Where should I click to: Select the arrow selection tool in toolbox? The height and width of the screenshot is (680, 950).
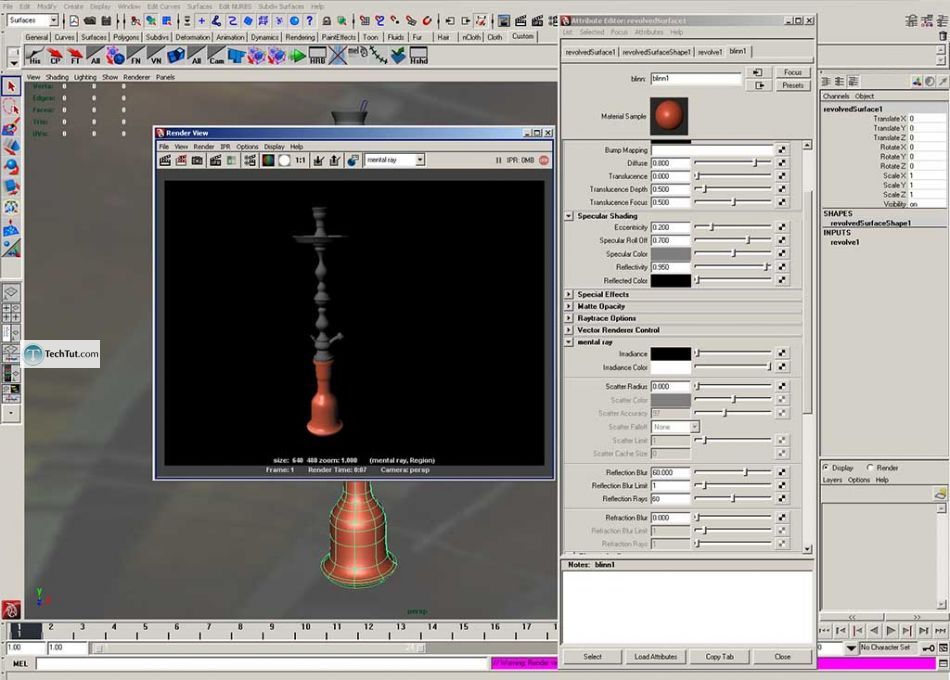click(11, 87)
